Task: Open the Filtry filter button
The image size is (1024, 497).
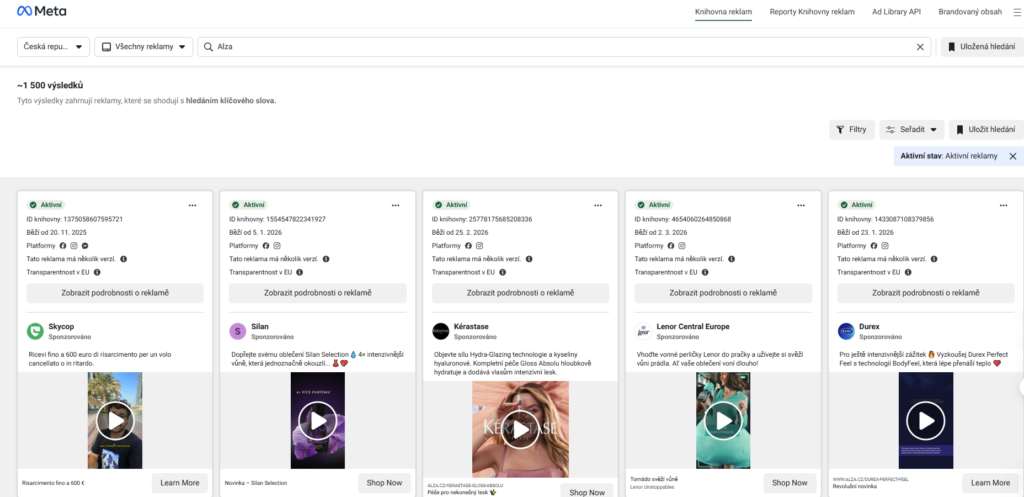Action: (x=851, y=129)
